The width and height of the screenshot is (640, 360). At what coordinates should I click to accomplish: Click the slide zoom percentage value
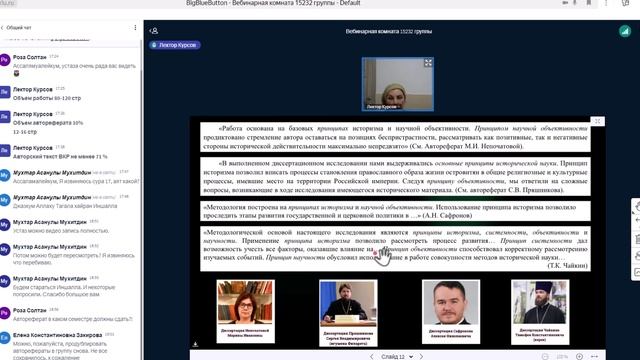(x=562, y=357)
